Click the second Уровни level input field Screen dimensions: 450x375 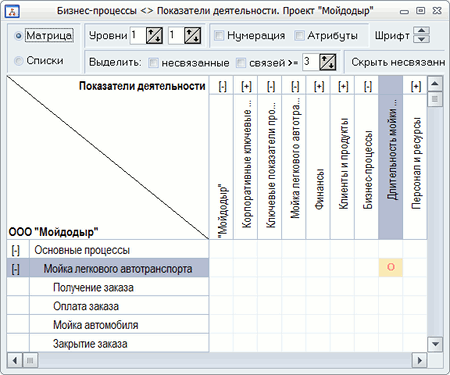(x=176, y=35)
